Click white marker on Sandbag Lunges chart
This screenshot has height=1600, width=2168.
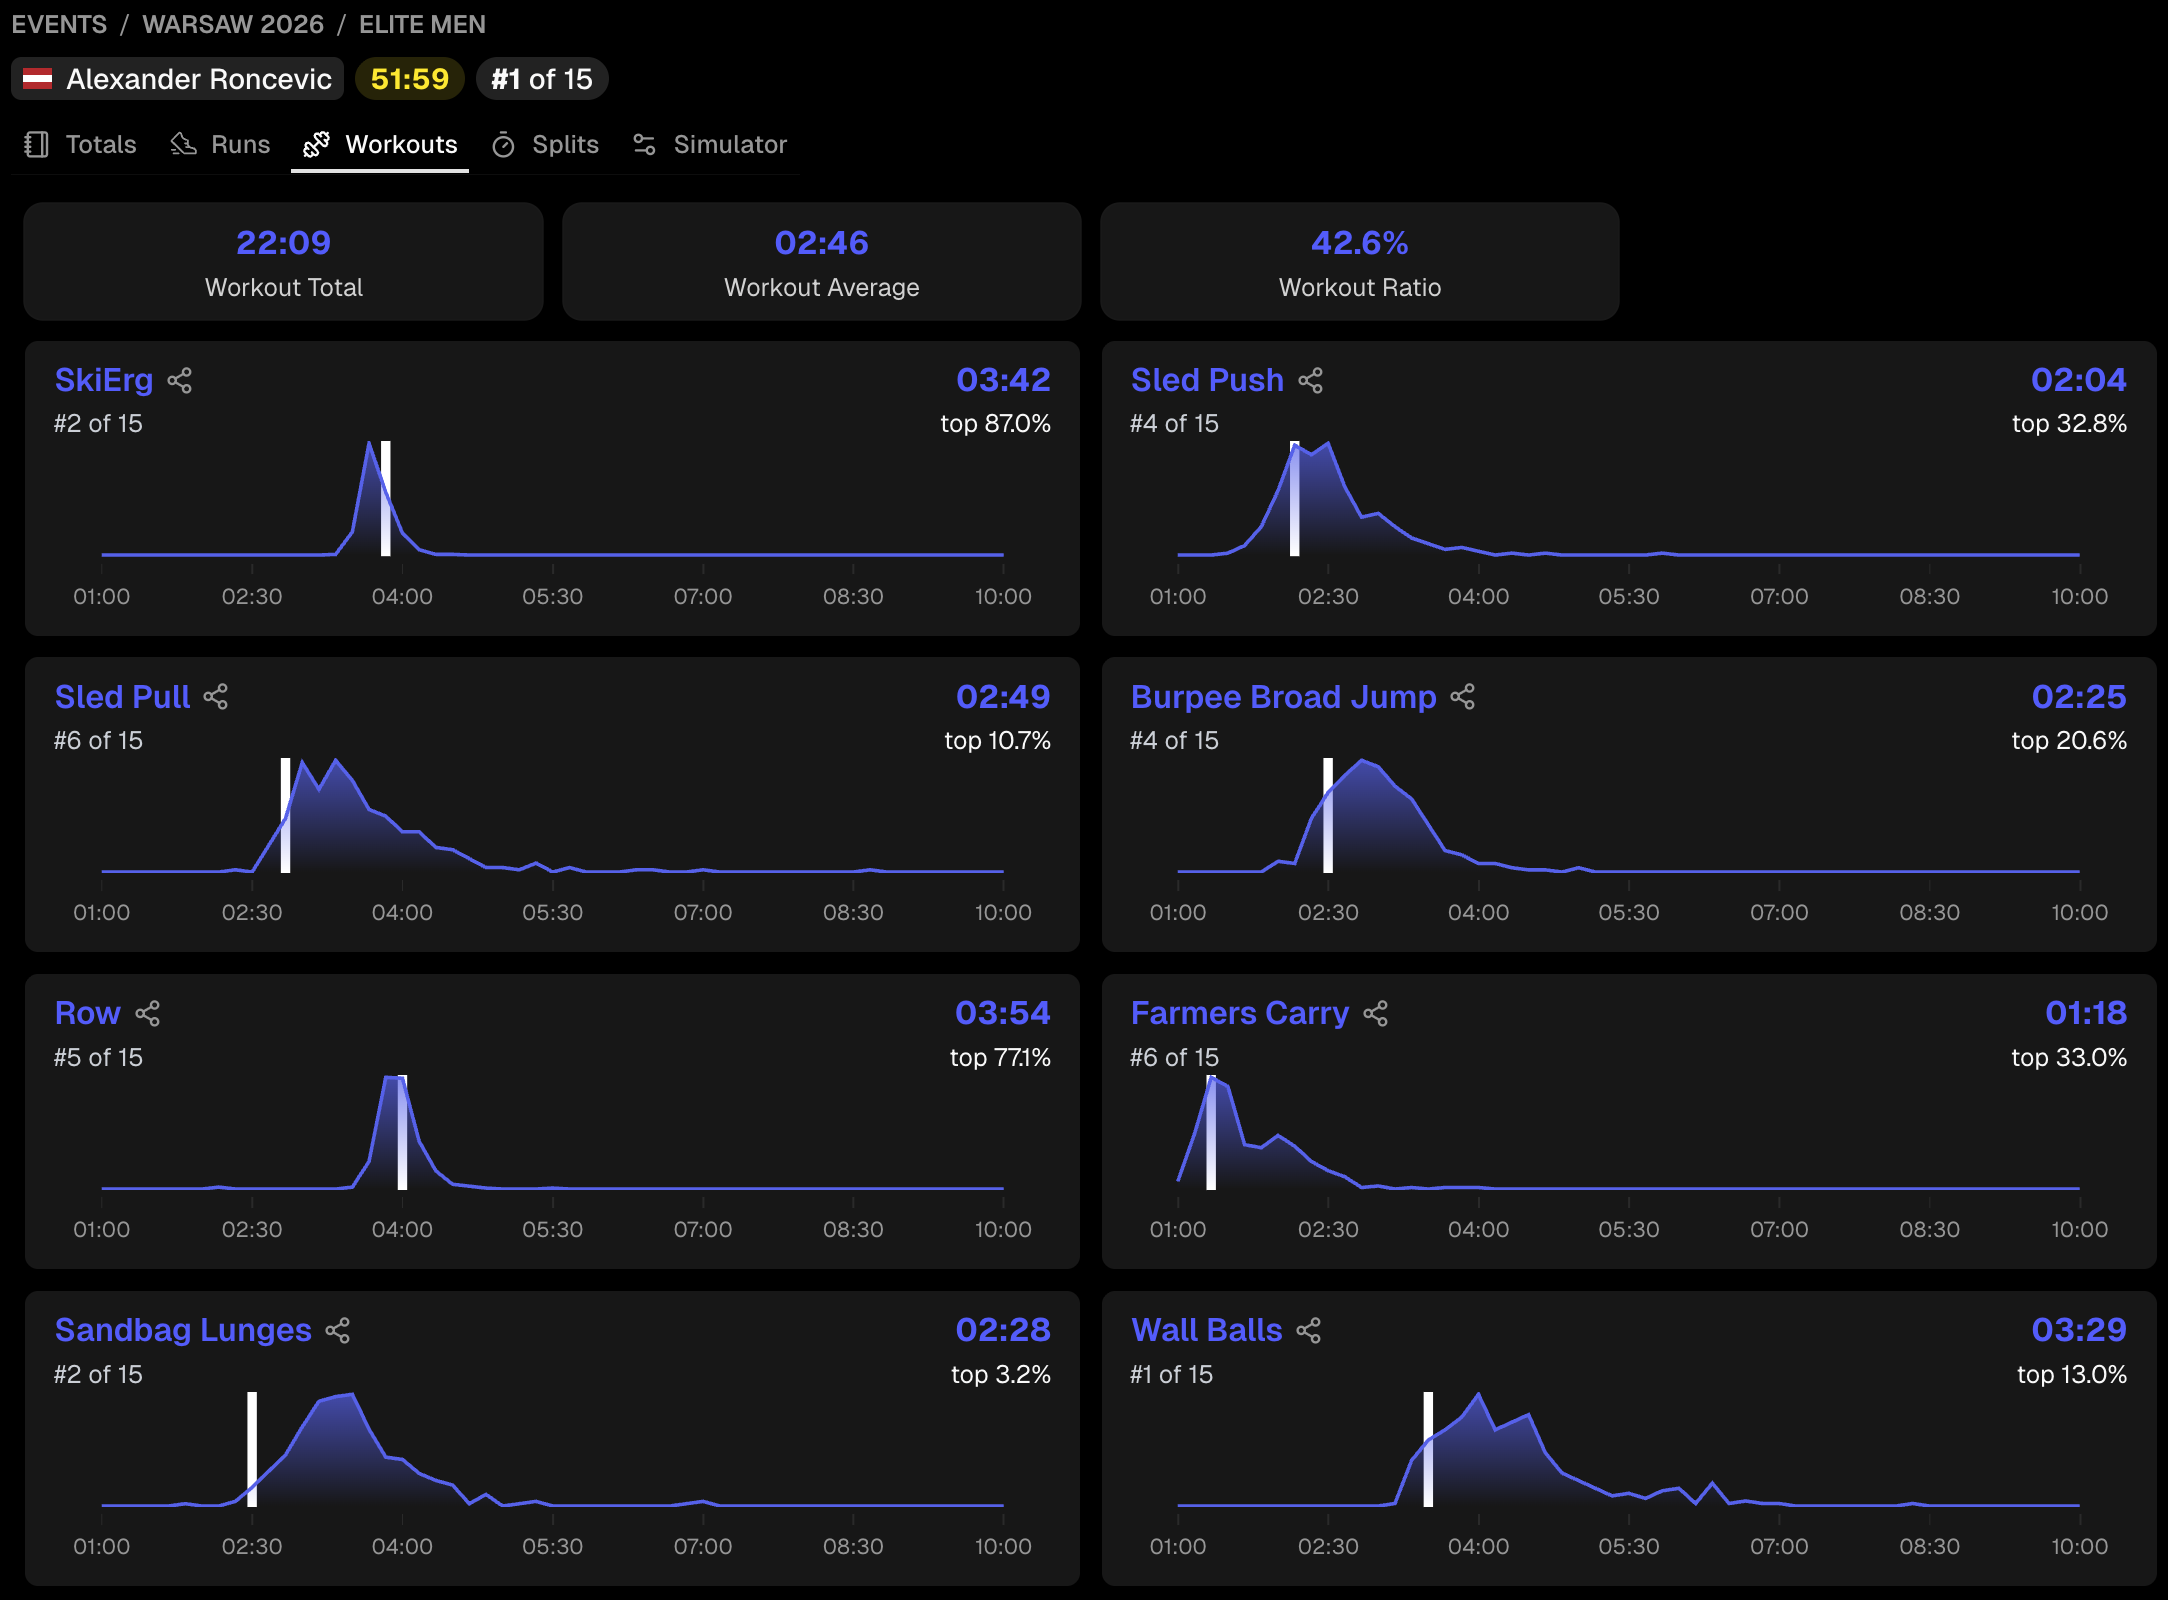(252, 1448)
